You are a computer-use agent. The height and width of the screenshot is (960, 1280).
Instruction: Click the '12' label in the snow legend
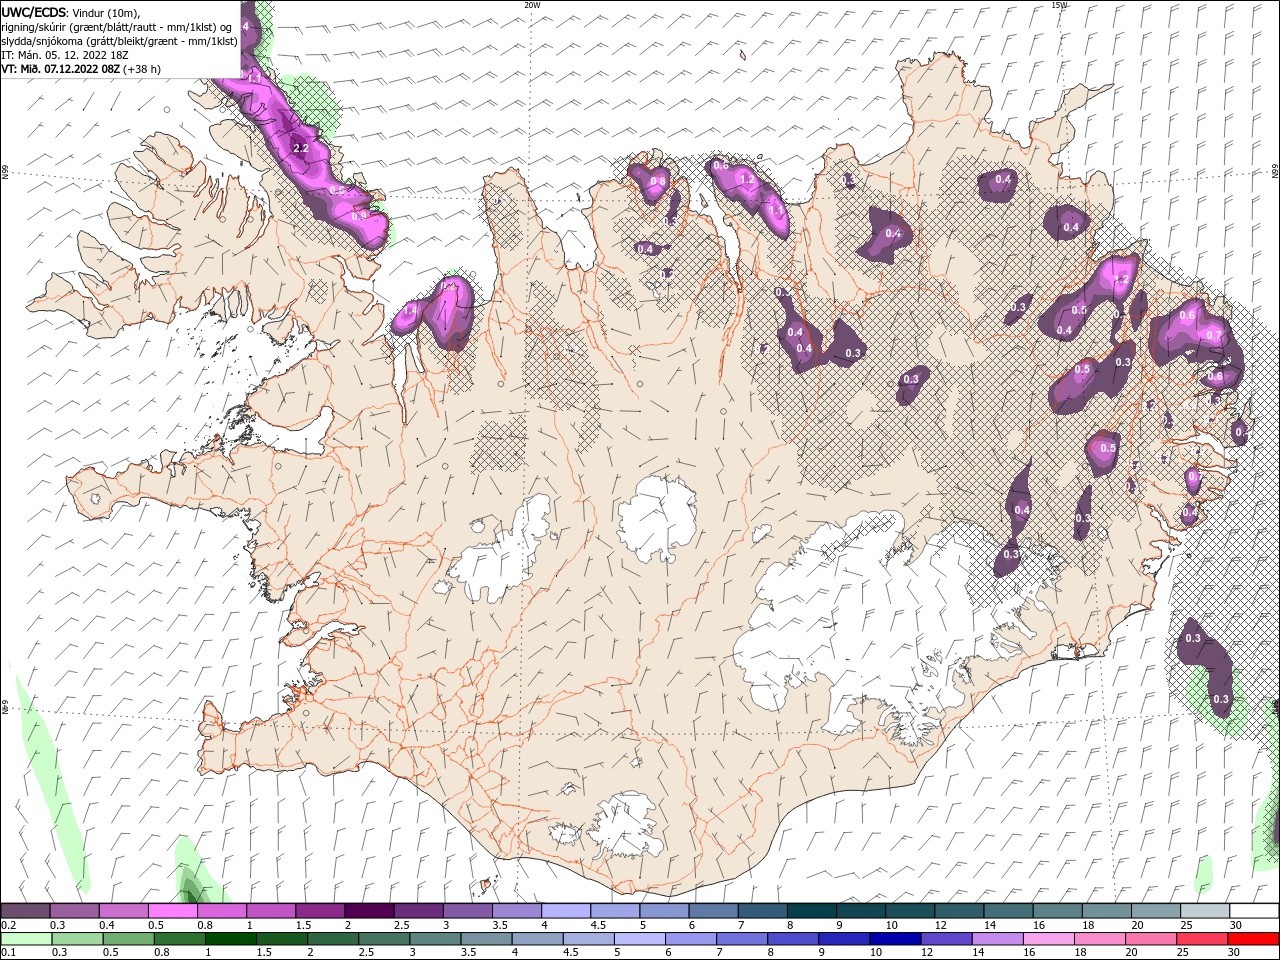click(940, 925)
